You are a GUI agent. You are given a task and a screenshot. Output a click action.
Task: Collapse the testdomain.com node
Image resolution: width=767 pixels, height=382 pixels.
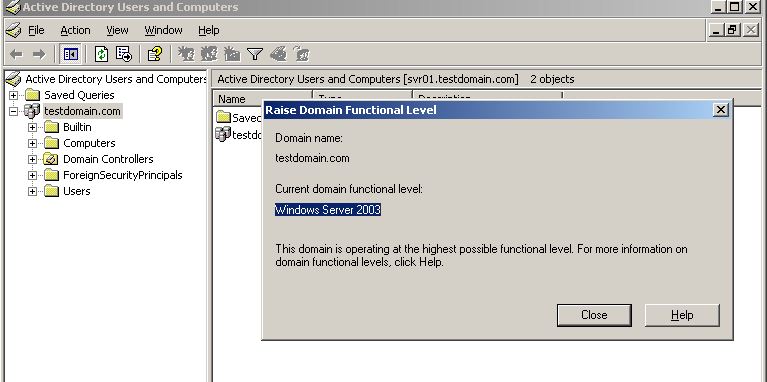tap(13, 112)
